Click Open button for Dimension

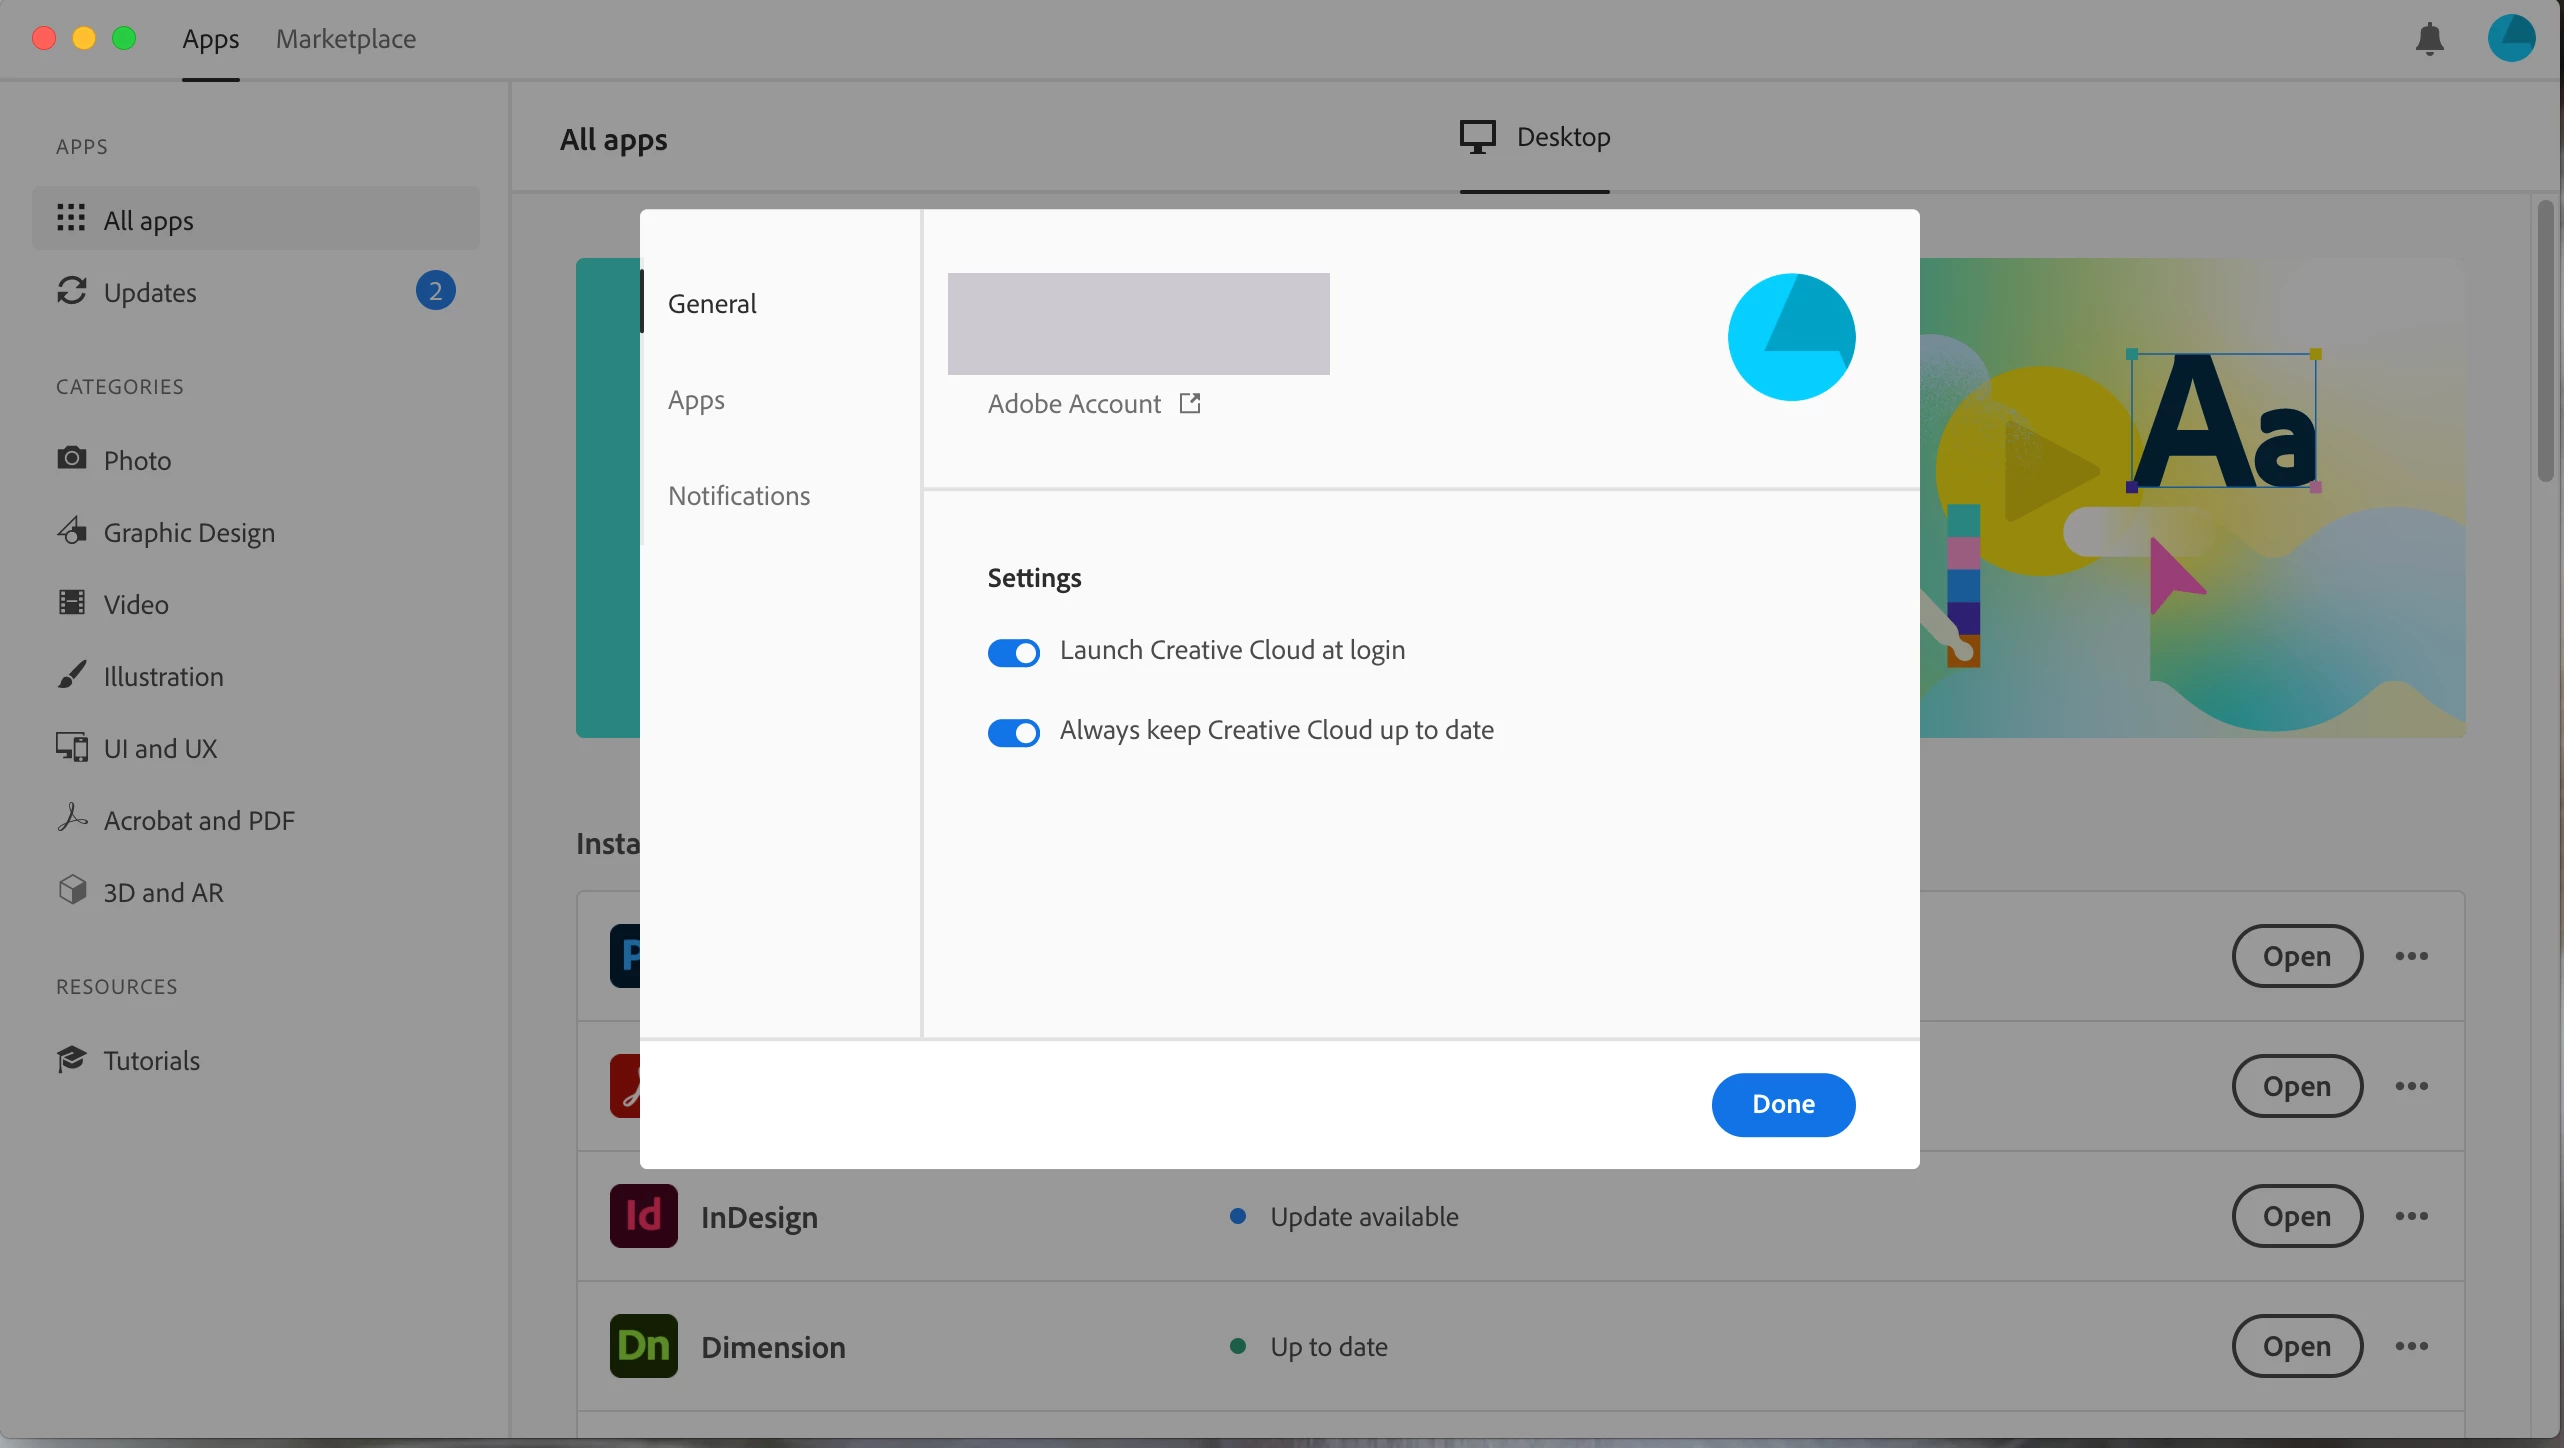[x=2296, y=1346]
